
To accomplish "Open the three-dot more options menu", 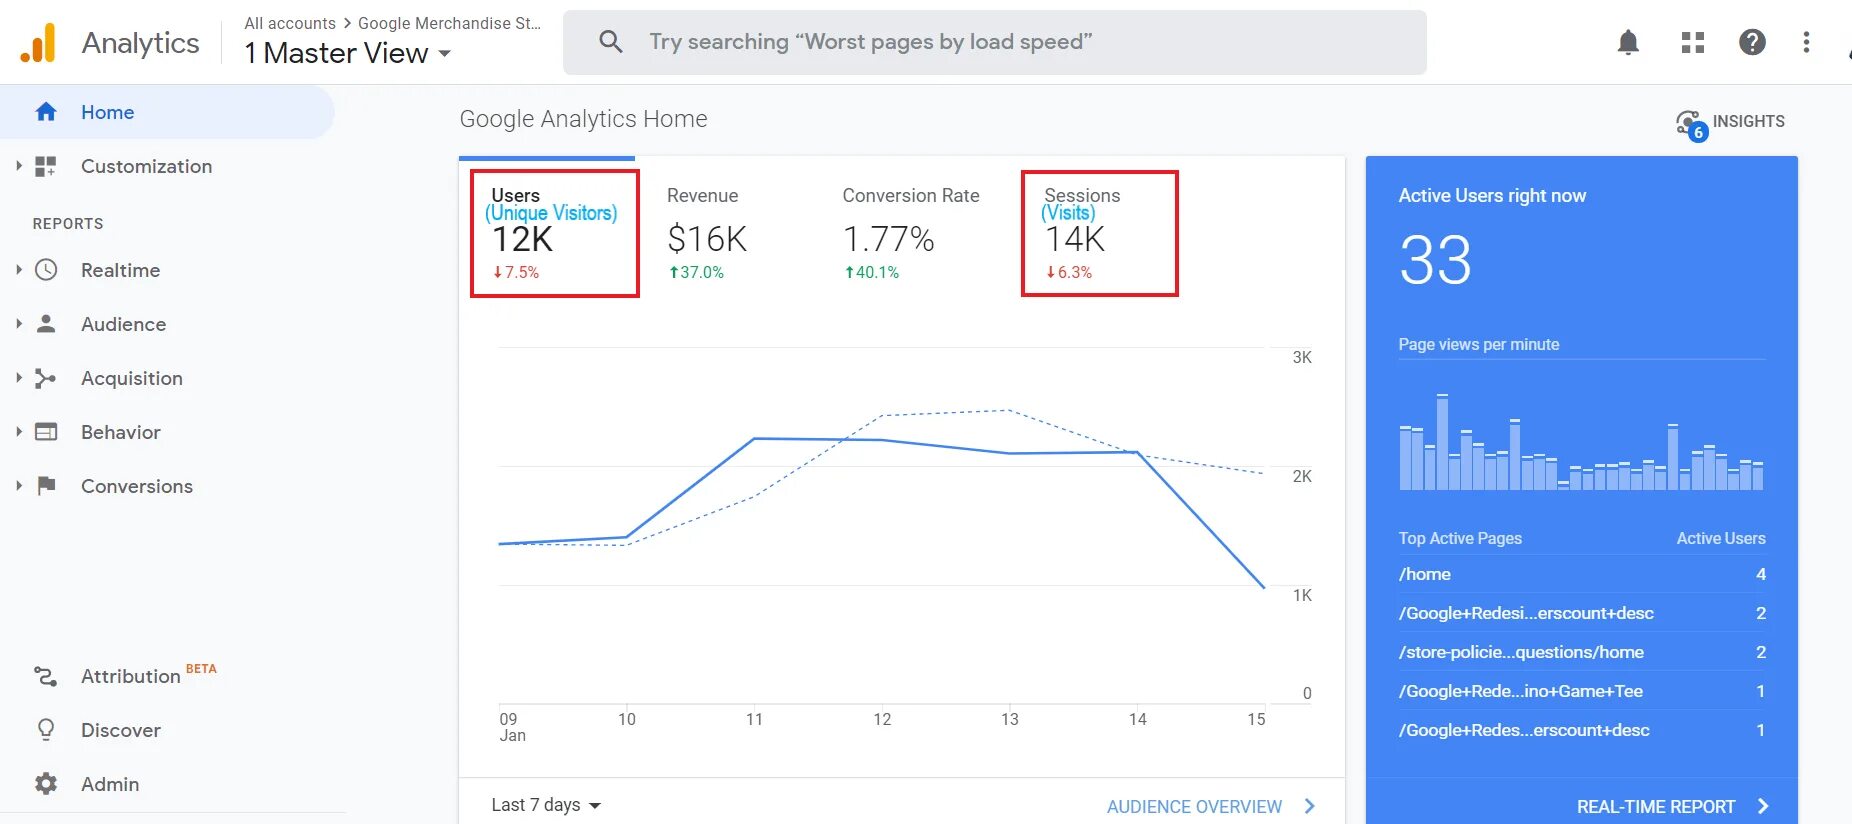I will click(x=1806, y=42).
